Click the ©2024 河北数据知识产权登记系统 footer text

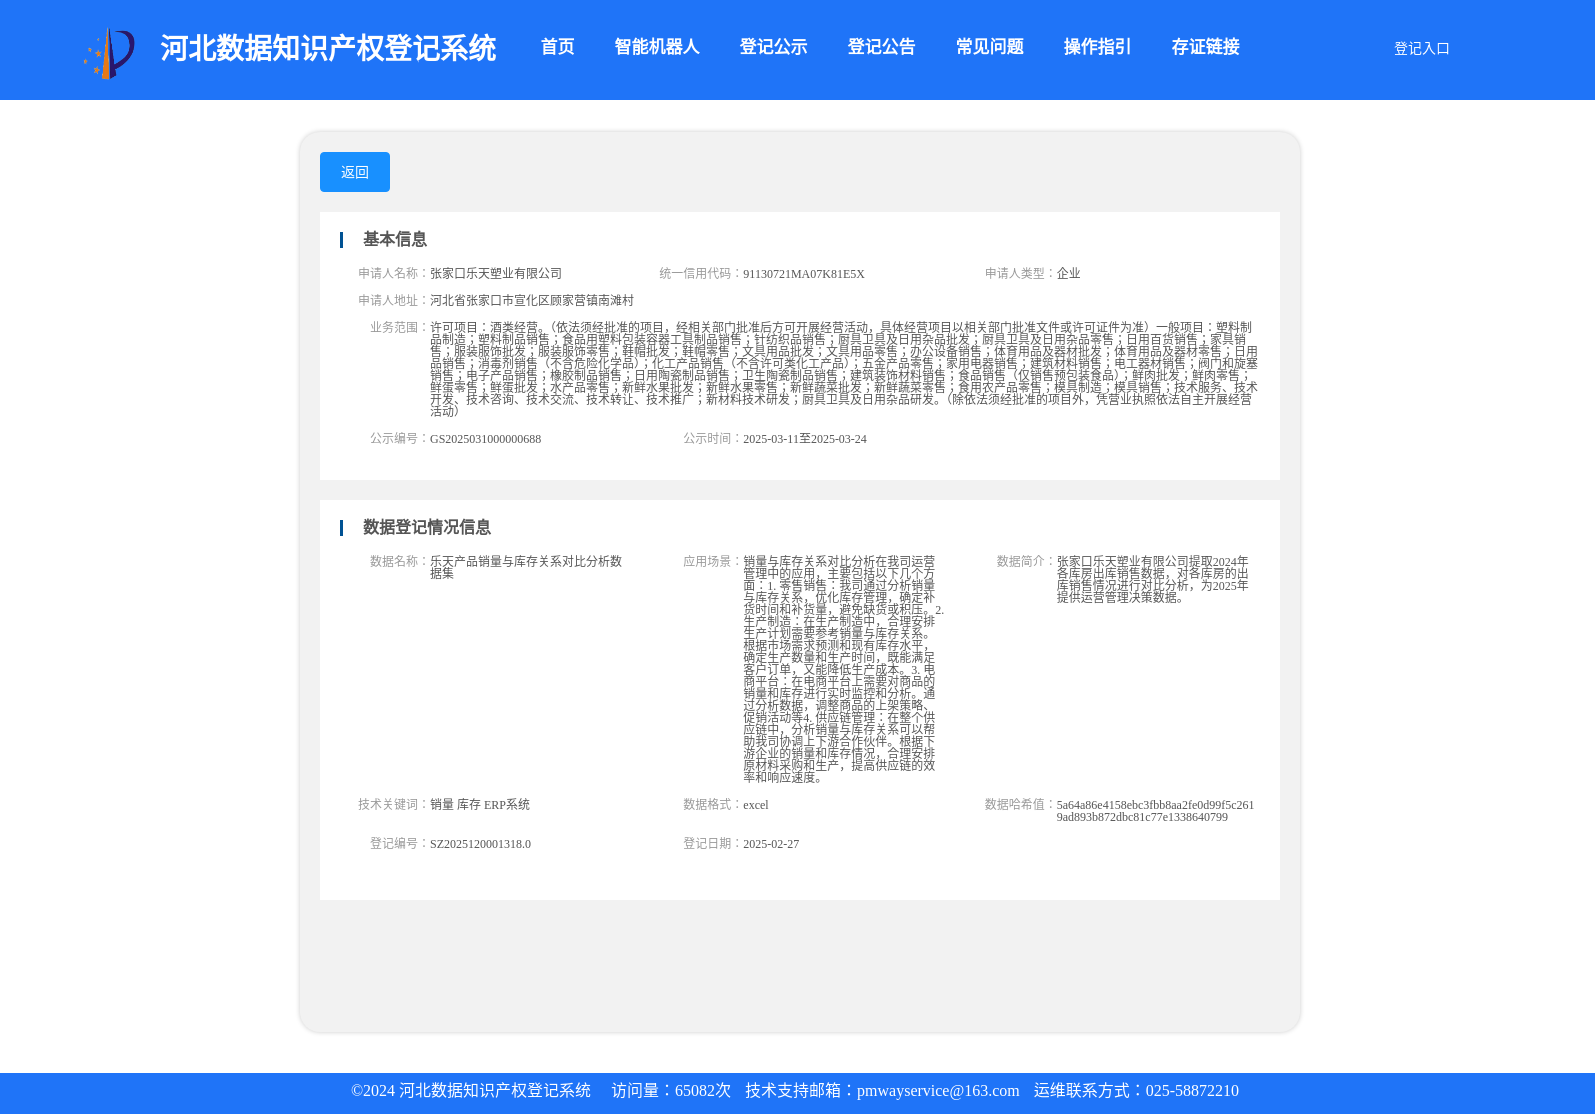point(471,1091)
